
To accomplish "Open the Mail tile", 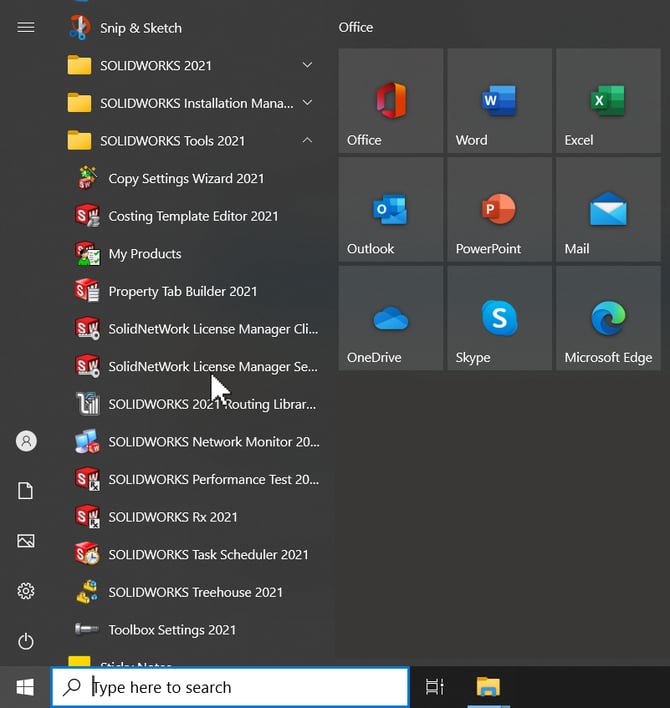I will pos(607,209).
